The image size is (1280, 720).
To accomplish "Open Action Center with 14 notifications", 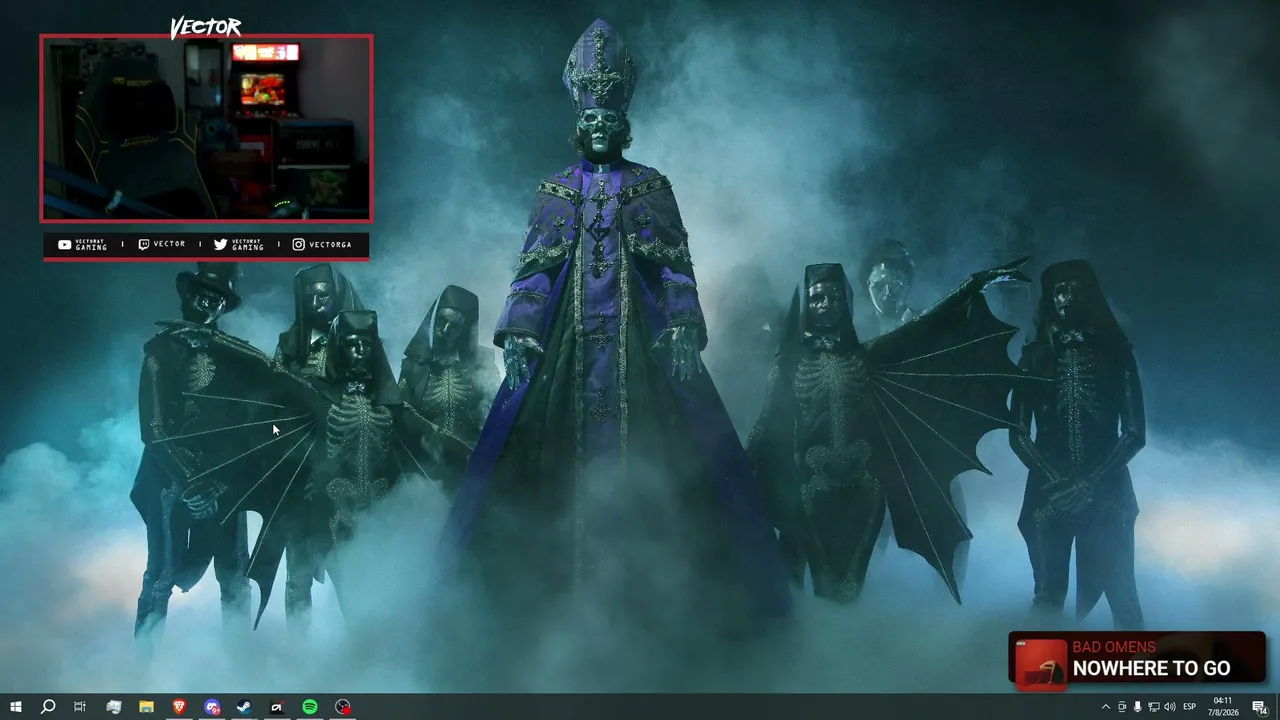I will coord(1260,707).
